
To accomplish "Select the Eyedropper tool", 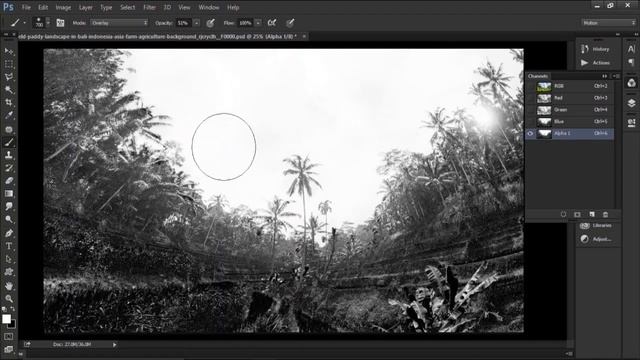I will [9, 116].
